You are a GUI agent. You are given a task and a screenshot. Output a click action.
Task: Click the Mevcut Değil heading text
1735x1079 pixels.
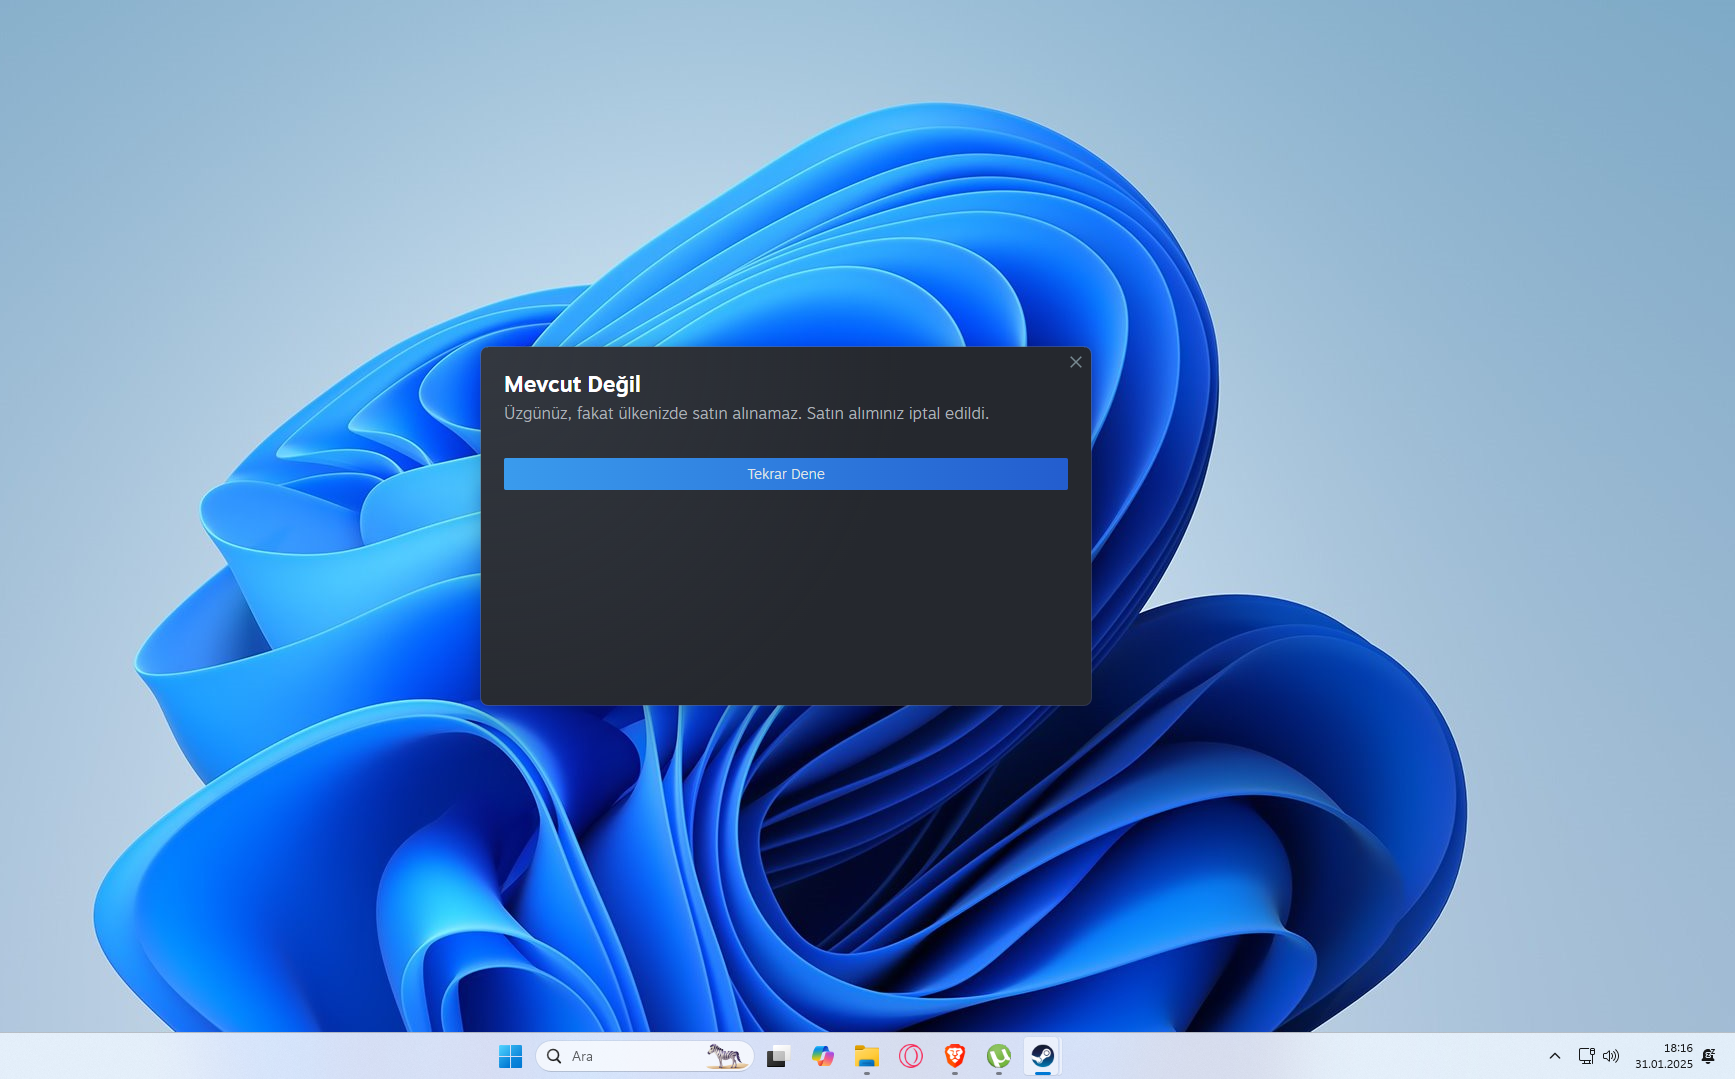point(572,384)
